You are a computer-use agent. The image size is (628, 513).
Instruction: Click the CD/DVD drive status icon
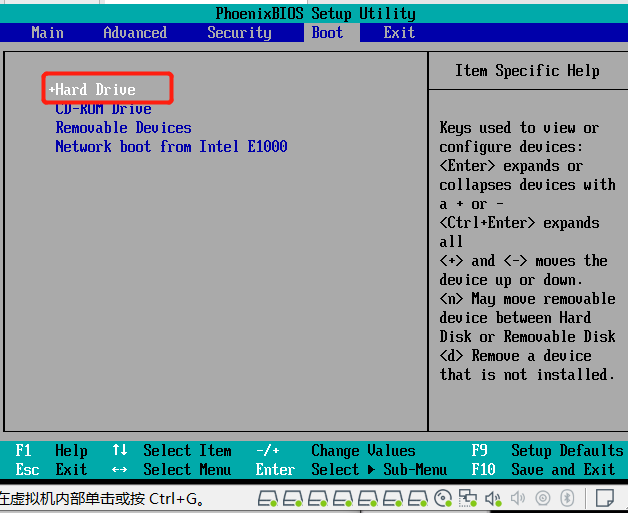coord(443,498)
